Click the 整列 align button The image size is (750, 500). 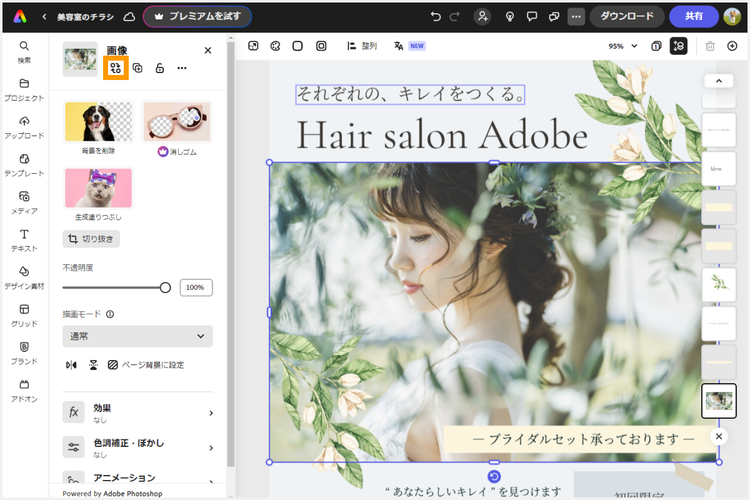click(x=362, y=46)
